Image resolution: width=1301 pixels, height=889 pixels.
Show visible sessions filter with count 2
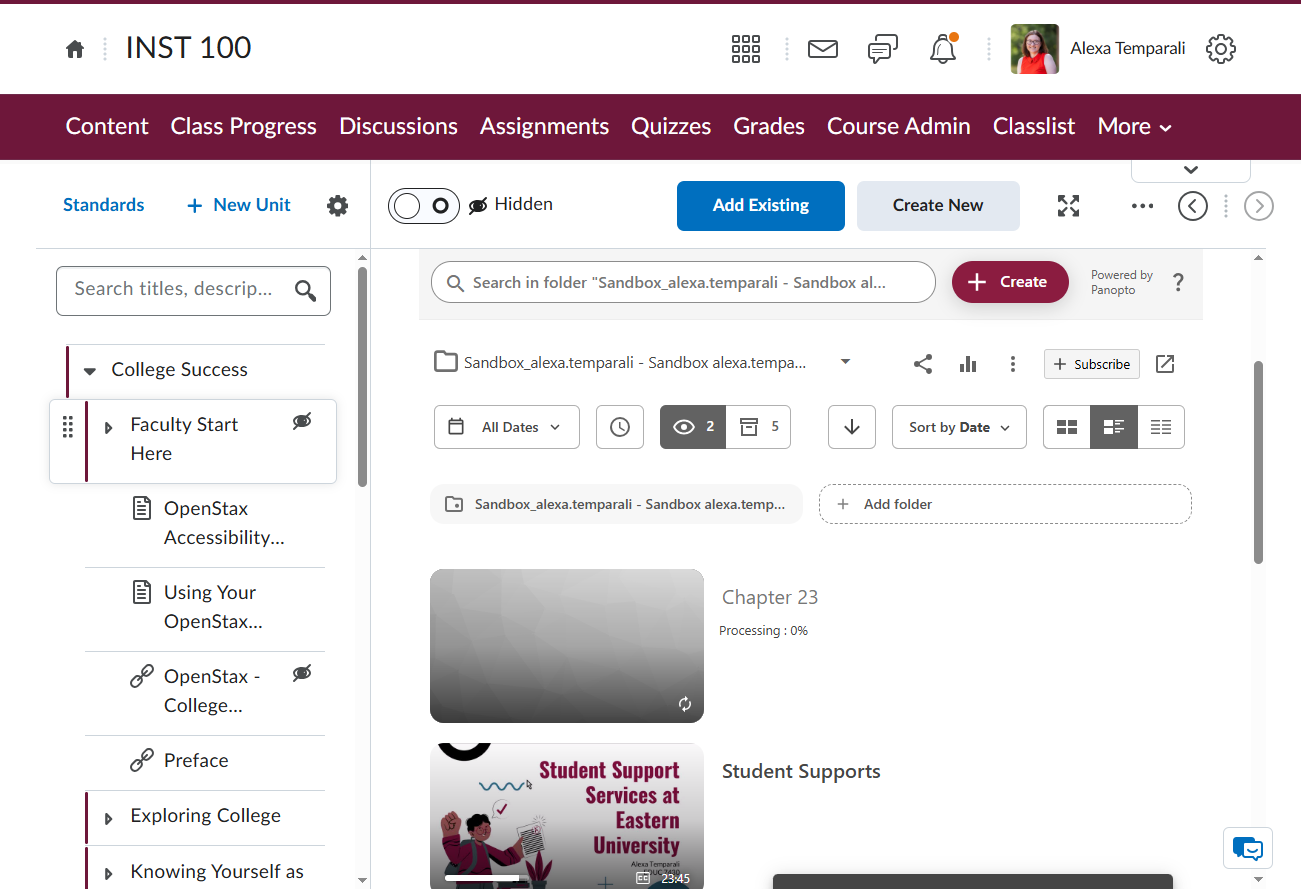693,427
